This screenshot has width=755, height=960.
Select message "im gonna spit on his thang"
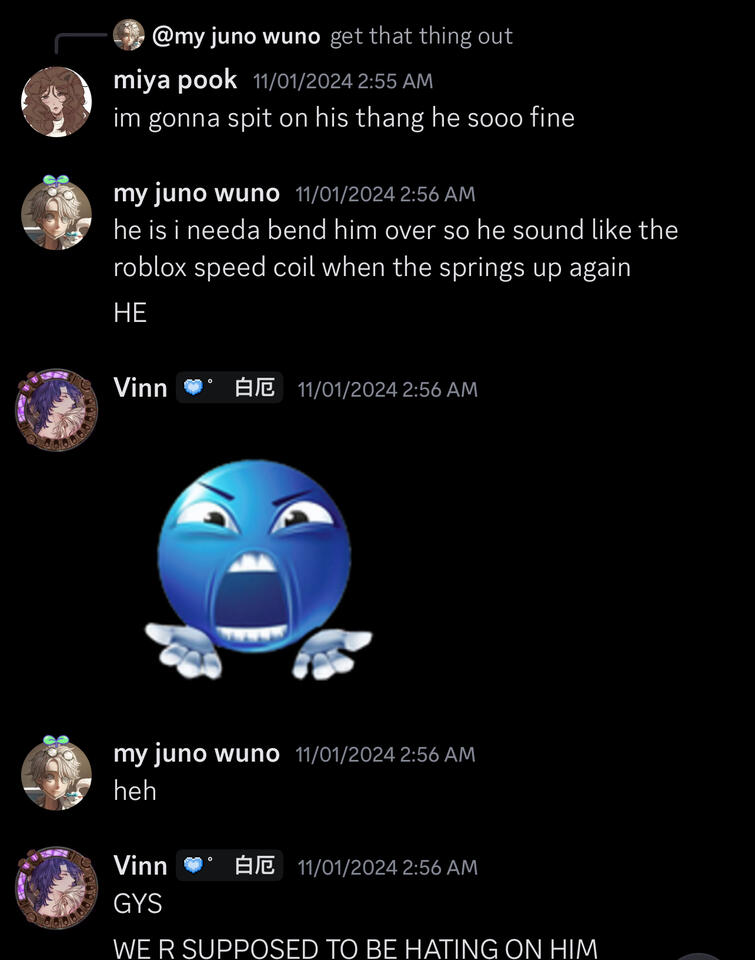pyautogui.click(x=343, y=118)
